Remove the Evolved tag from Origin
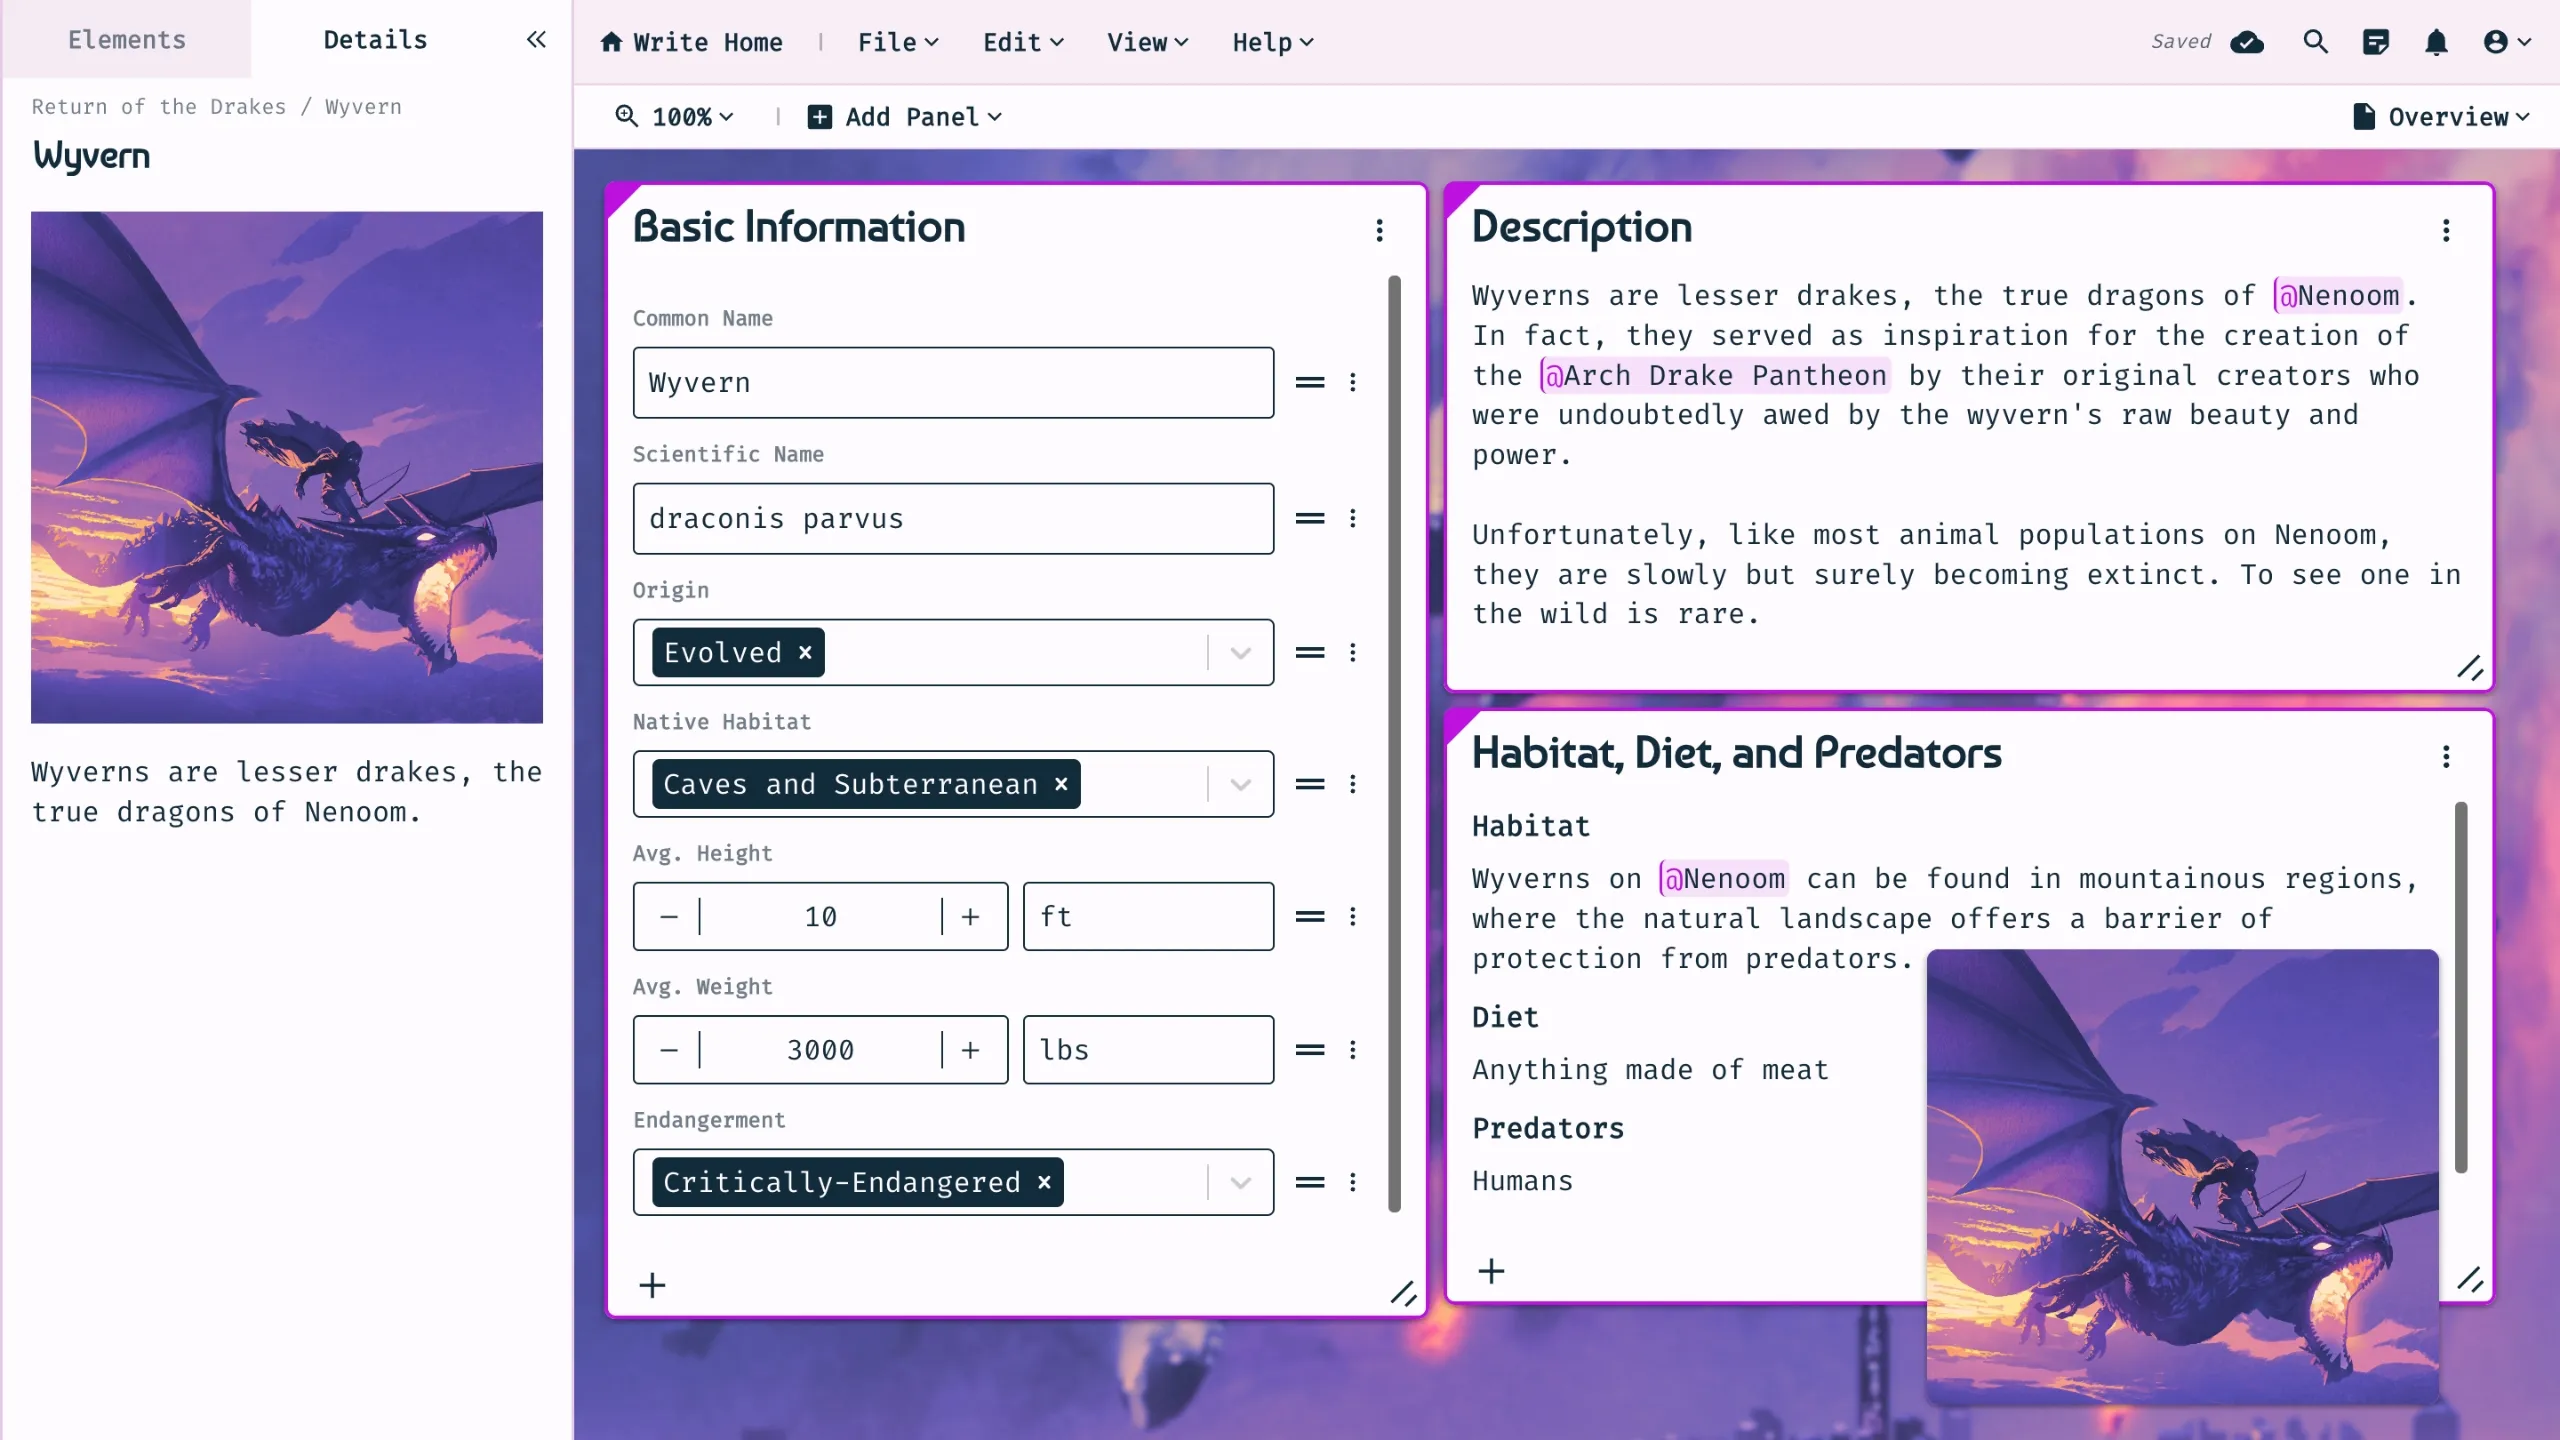Screen dimensions: 2560x1440 (805, 652)
